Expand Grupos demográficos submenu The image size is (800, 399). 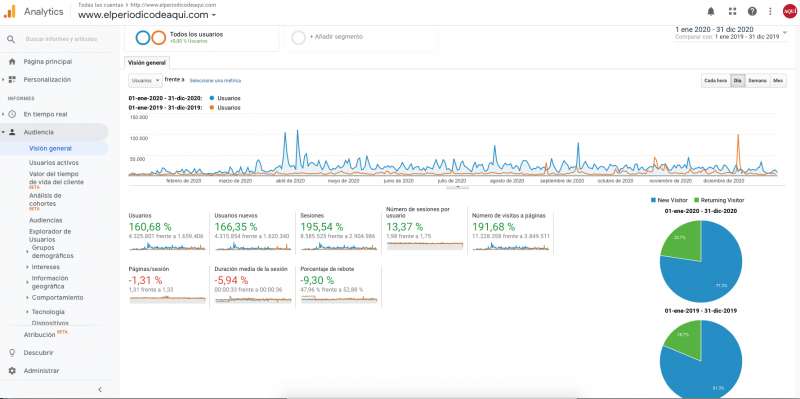pos(27,252)
